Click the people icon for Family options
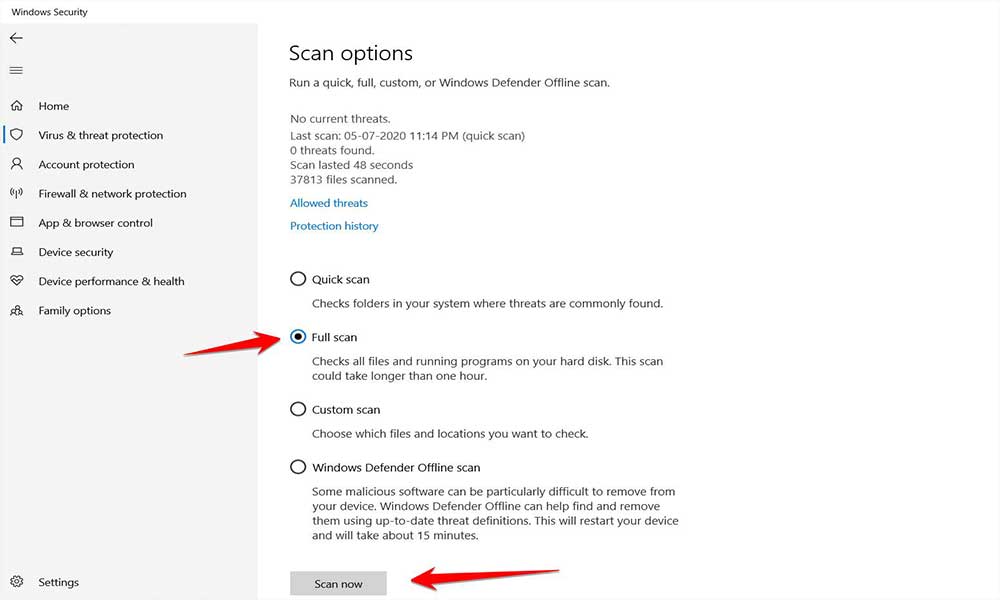The image size is (1000, 600). point(17,311)
